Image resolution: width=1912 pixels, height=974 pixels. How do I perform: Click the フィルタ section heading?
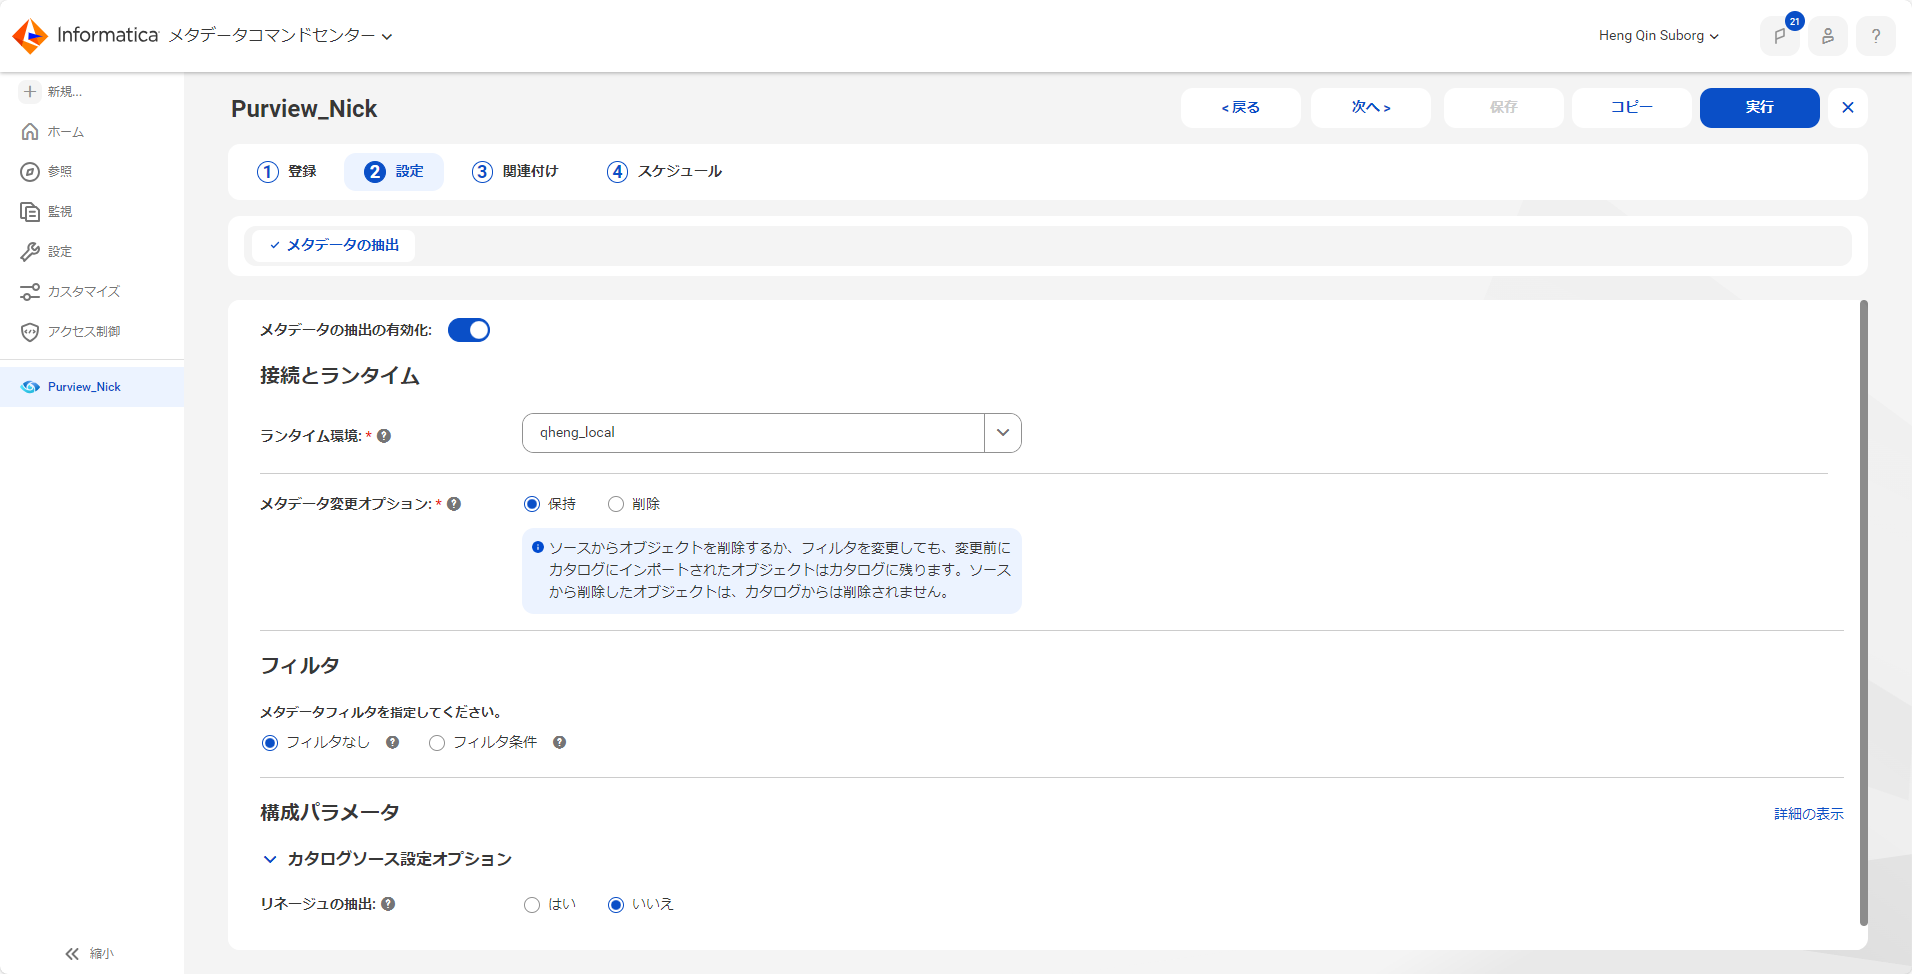[300, 666]
